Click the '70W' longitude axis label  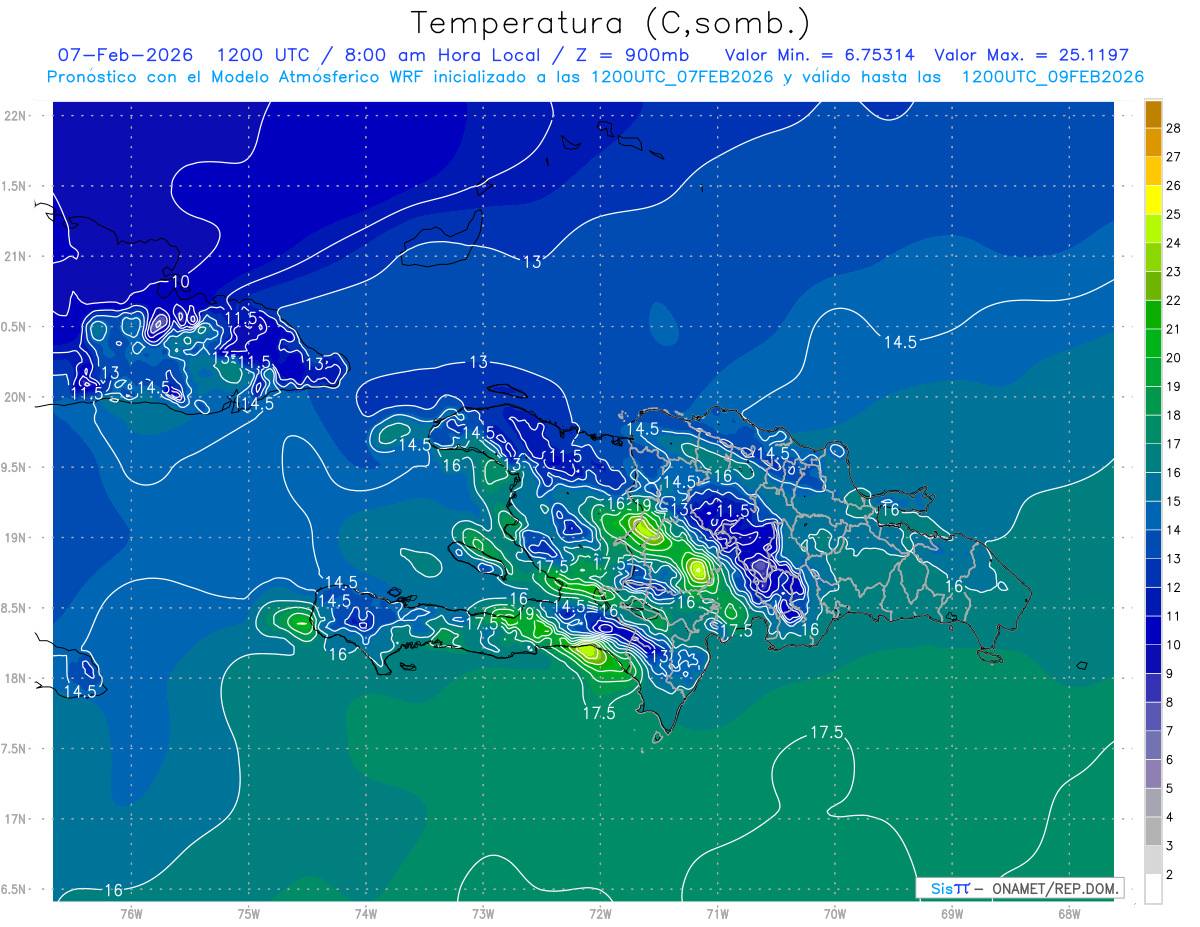(x=835, y=914)
